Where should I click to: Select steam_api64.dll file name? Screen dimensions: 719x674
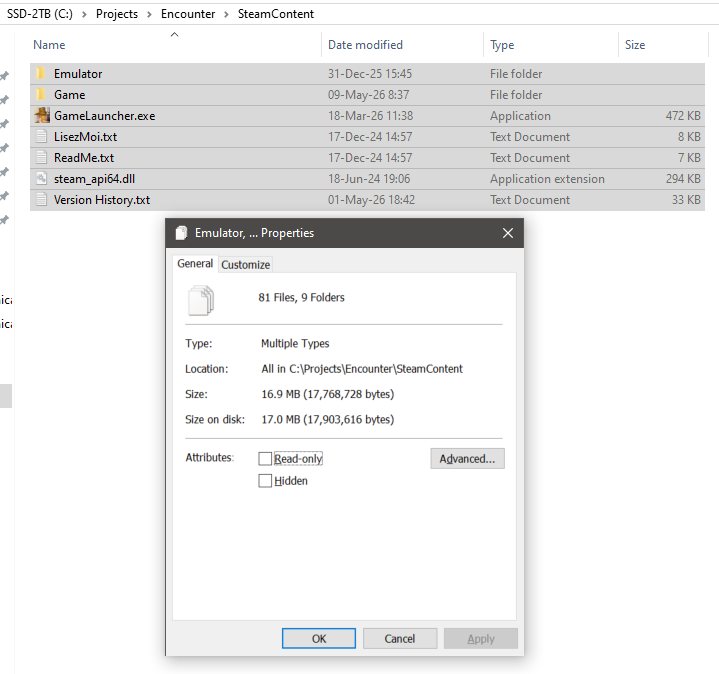pos(94,179)
